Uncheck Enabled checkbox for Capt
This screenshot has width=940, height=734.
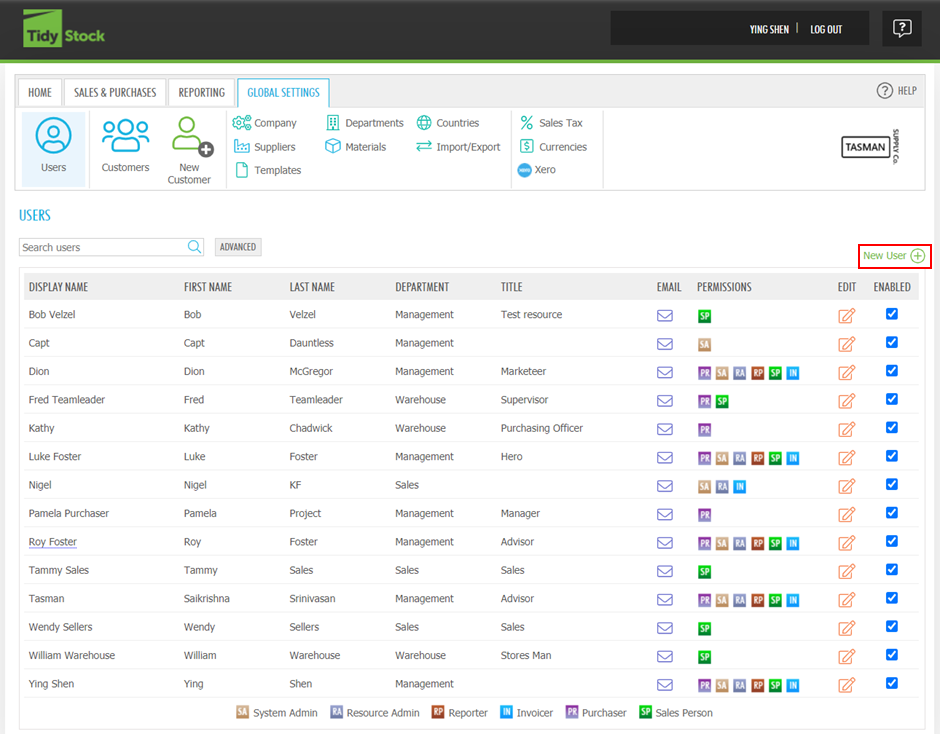click(892, 342)
